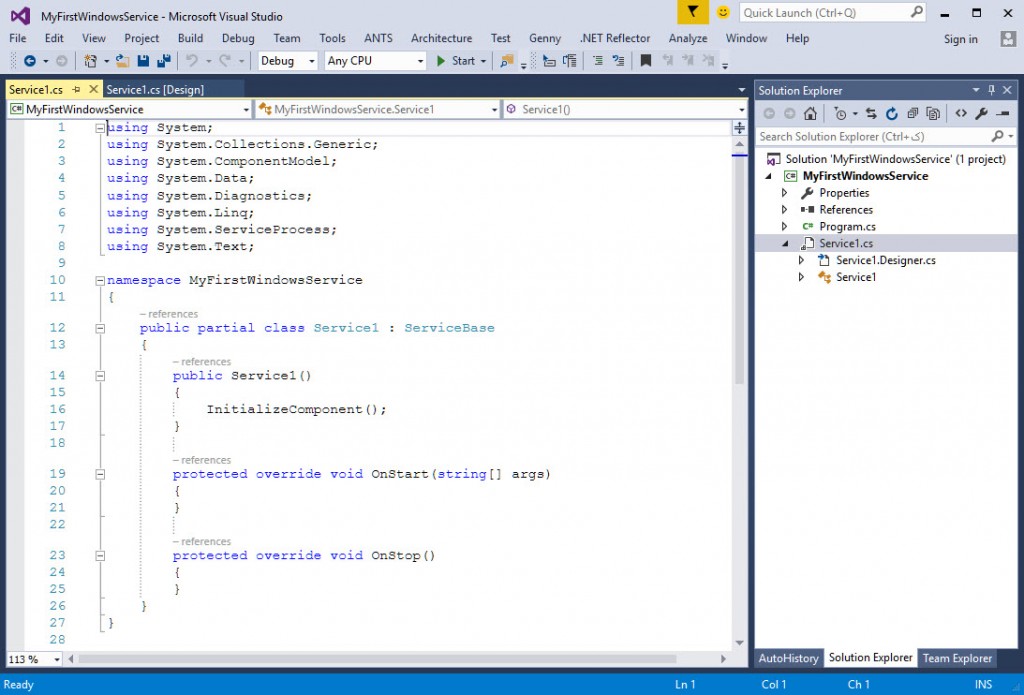
Task: Click the Collapse All icon in Solution Explorer
Action: pos(912,114)
